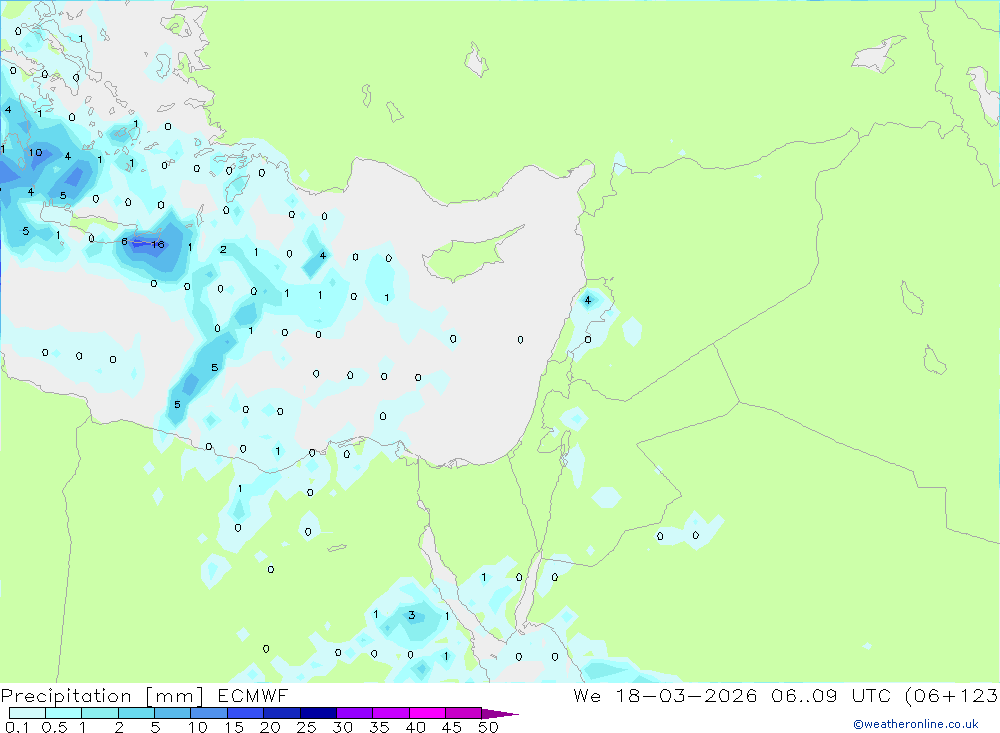This screenshot has height=733, width=1000.
Task: Pick the legend swatch between 2 and 5
Action: (x=136, y=713)
